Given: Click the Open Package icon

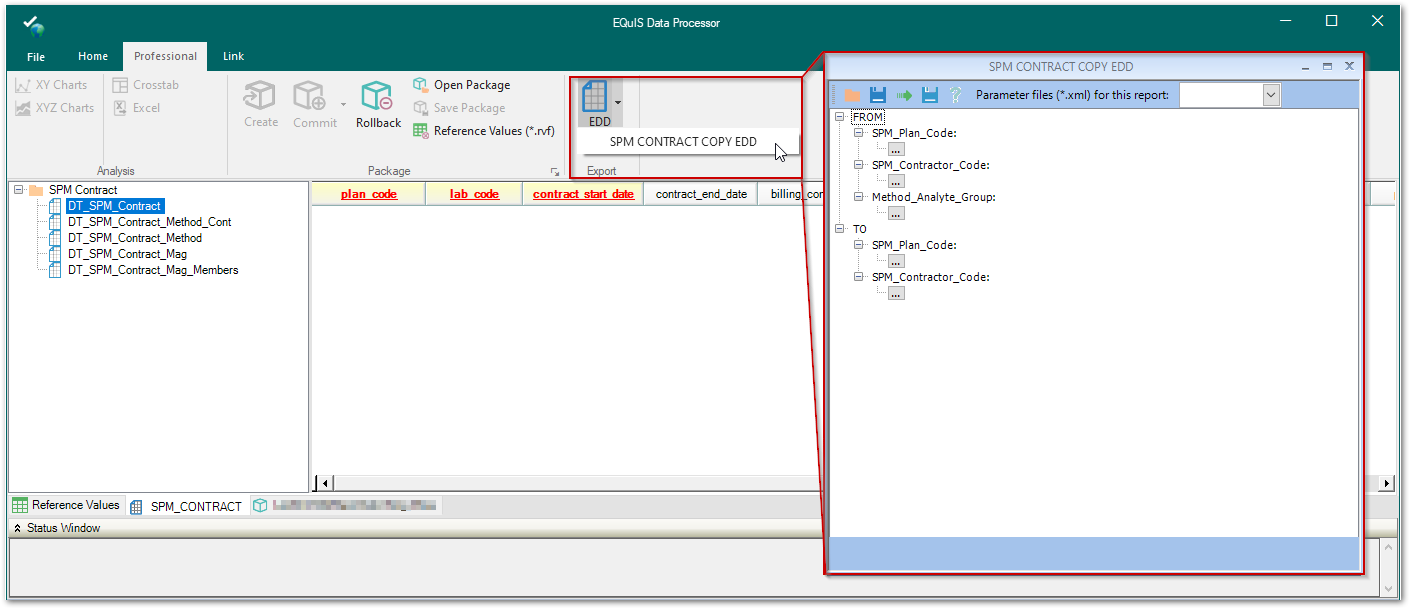Looking at the screenshot, I should point(421,85).
